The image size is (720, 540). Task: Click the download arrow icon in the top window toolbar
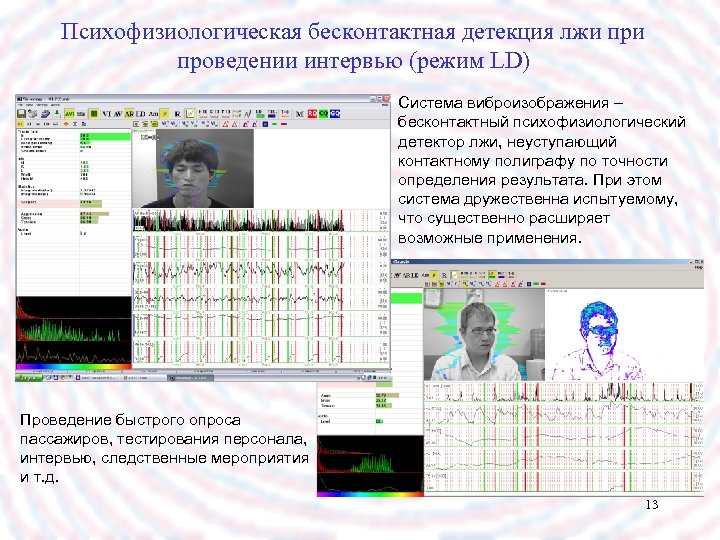point(57,114)
